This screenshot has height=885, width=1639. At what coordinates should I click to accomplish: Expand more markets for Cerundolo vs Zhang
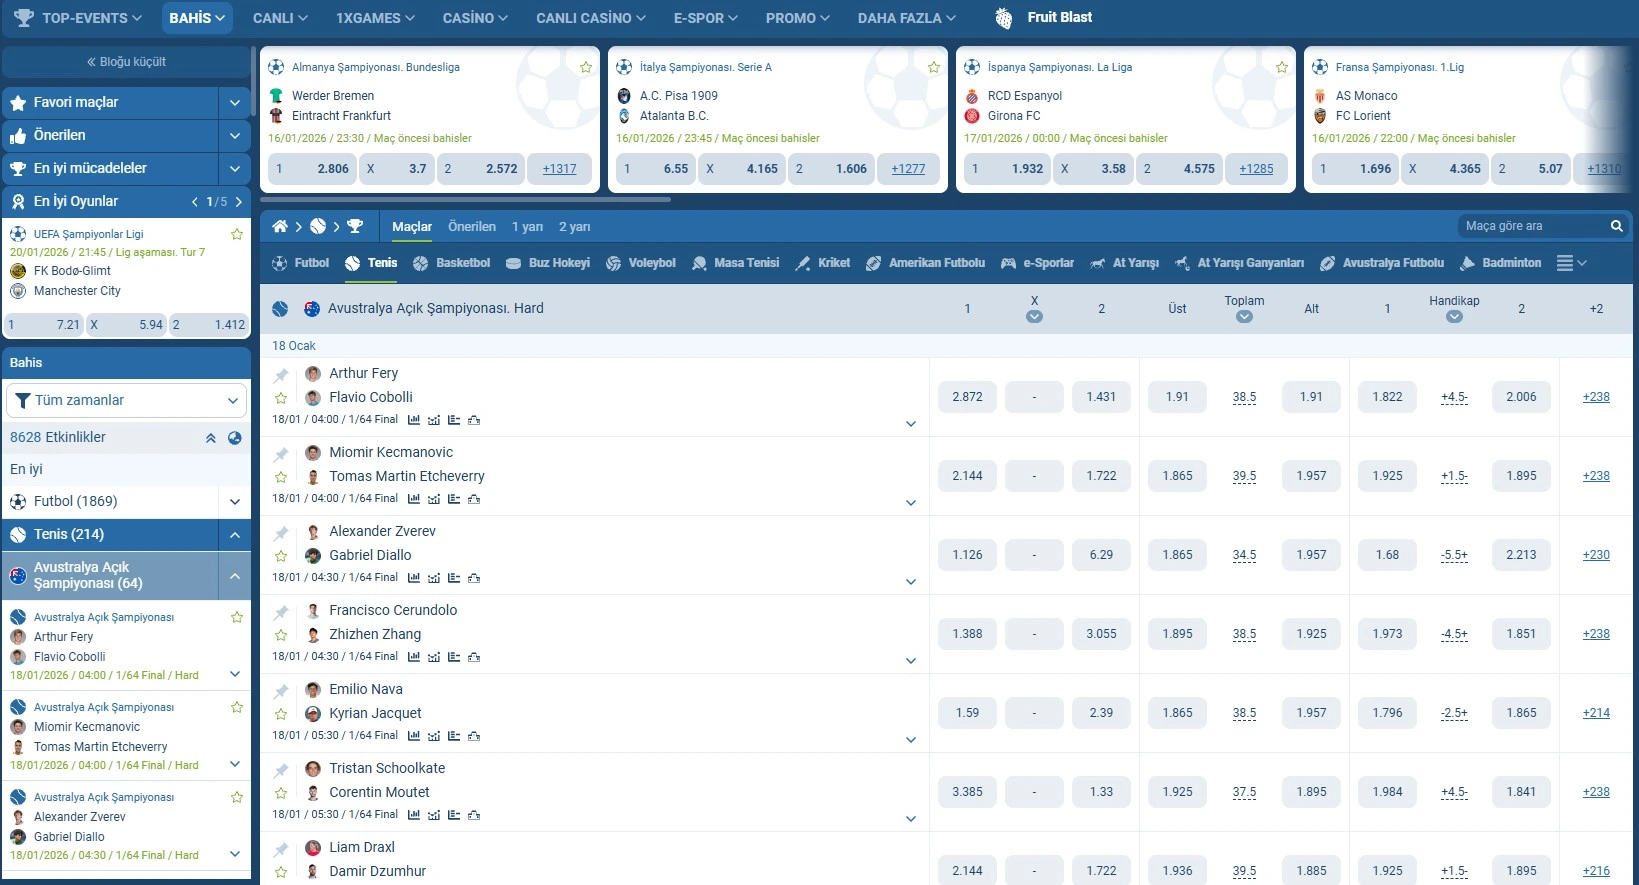click(x=910, y=661)
